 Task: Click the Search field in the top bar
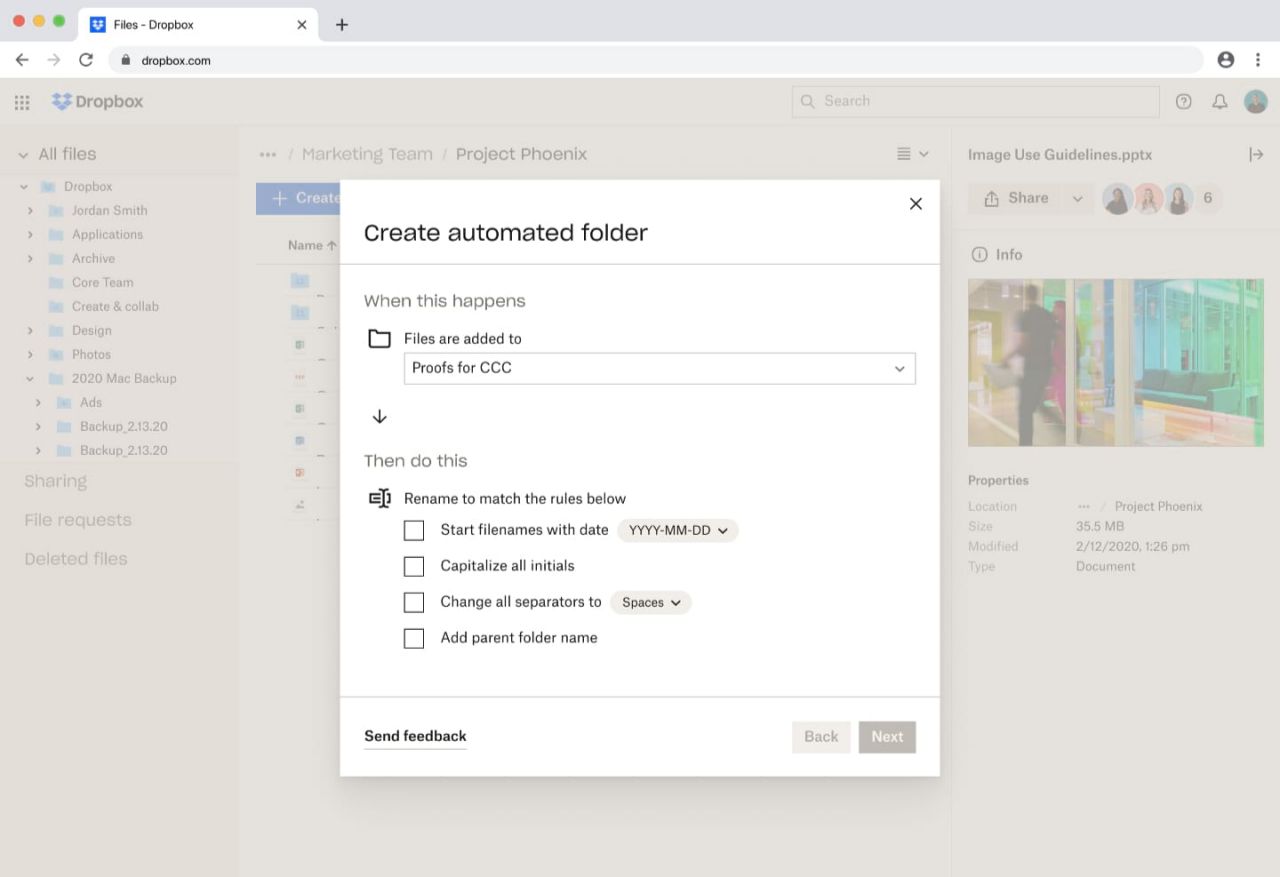pyautogui.click(x=975, y=101)
